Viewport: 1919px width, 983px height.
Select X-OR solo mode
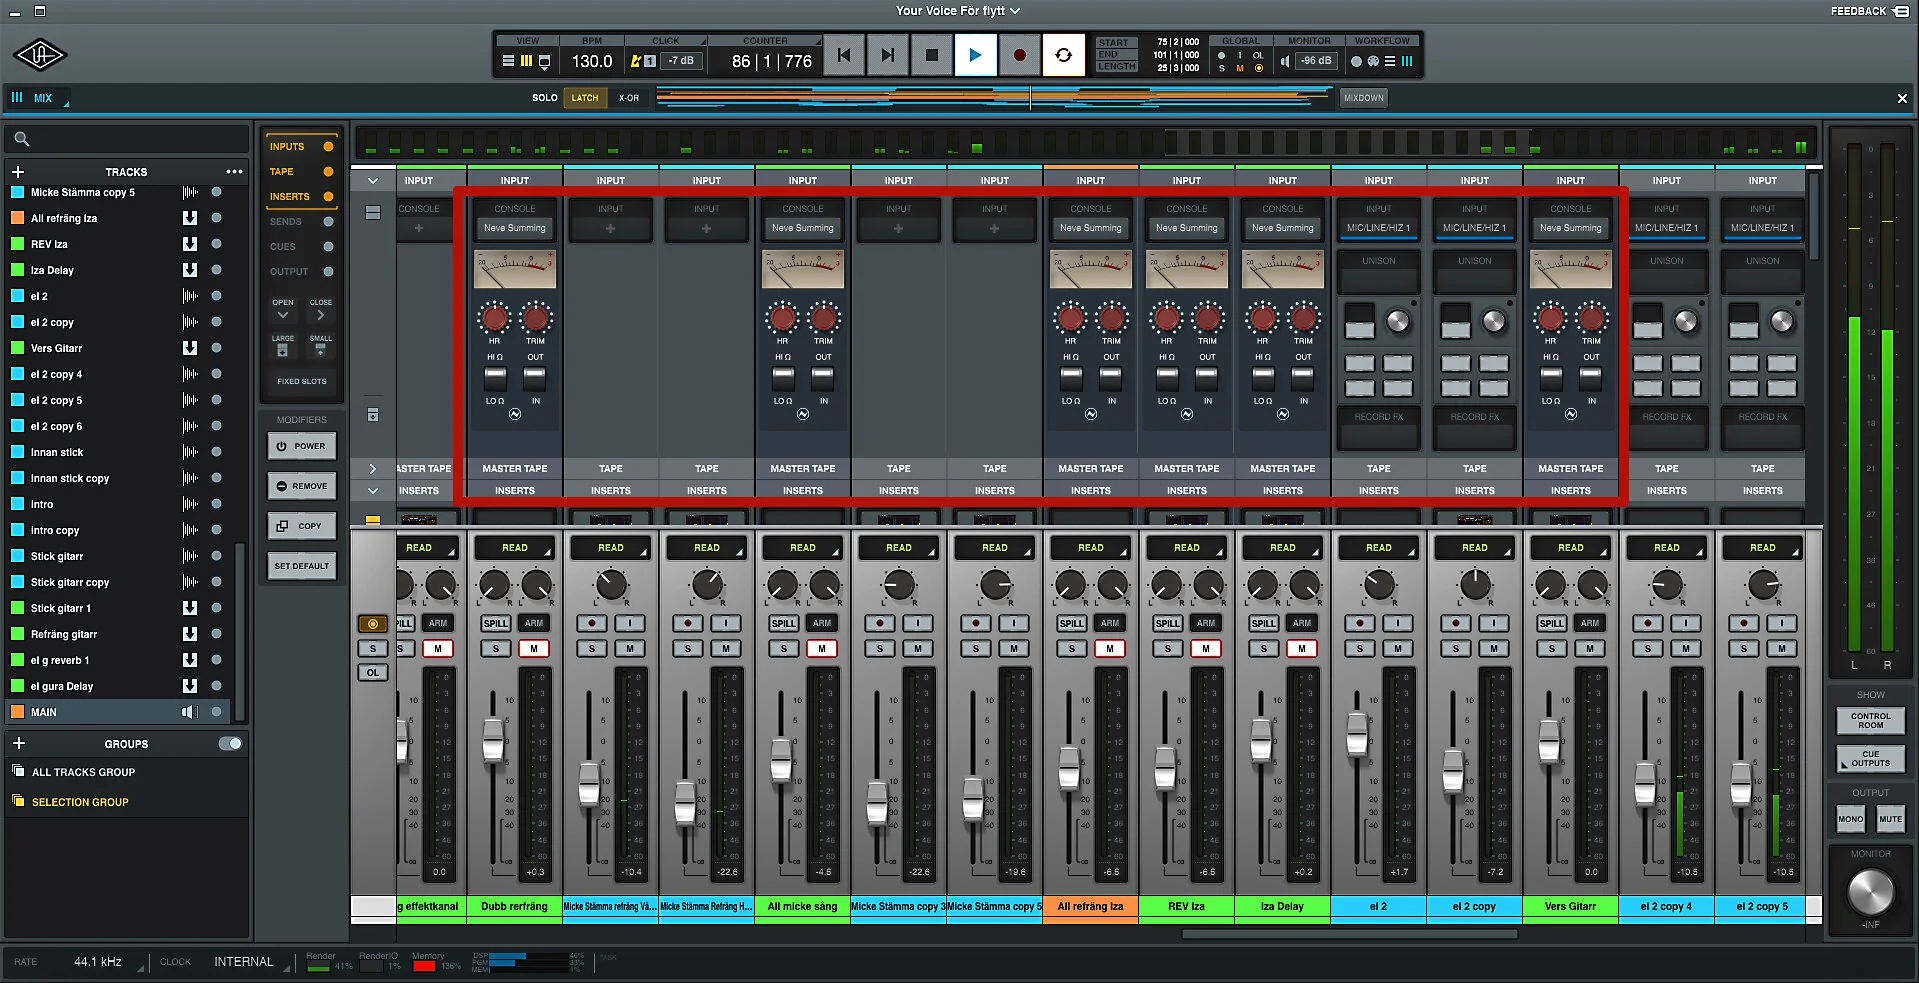pos(628,98)
